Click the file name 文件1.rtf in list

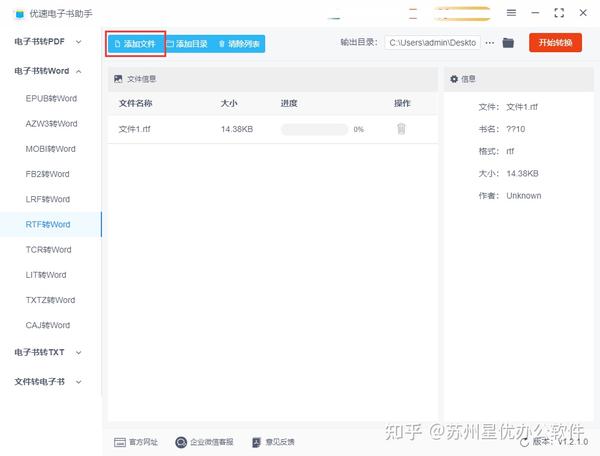tap(134, 129)
